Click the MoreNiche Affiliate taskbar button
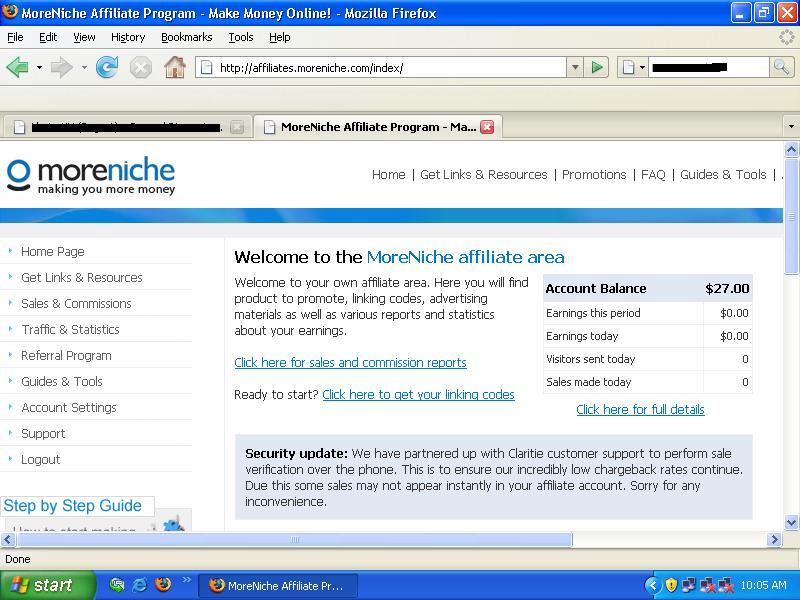Screen dimensions: 800x600 tap(277, 585)
